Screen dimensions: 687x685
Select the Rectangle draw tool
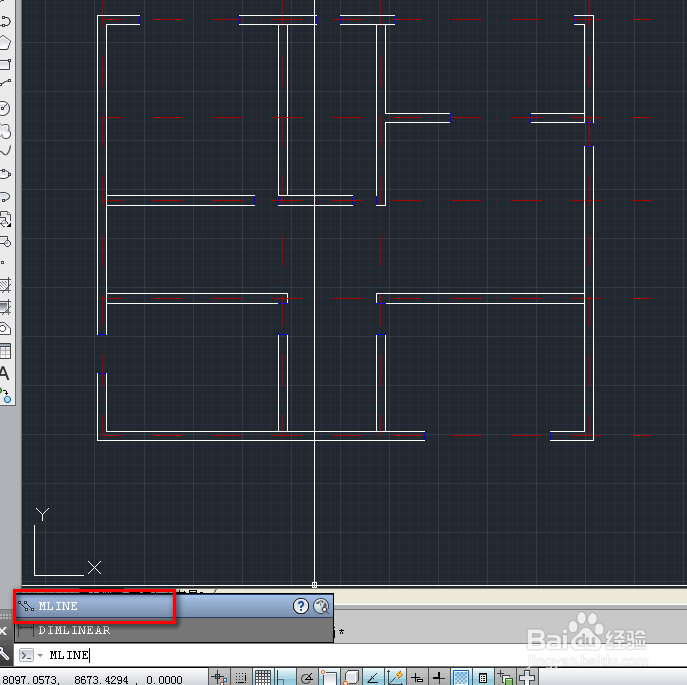click(5, 64)
